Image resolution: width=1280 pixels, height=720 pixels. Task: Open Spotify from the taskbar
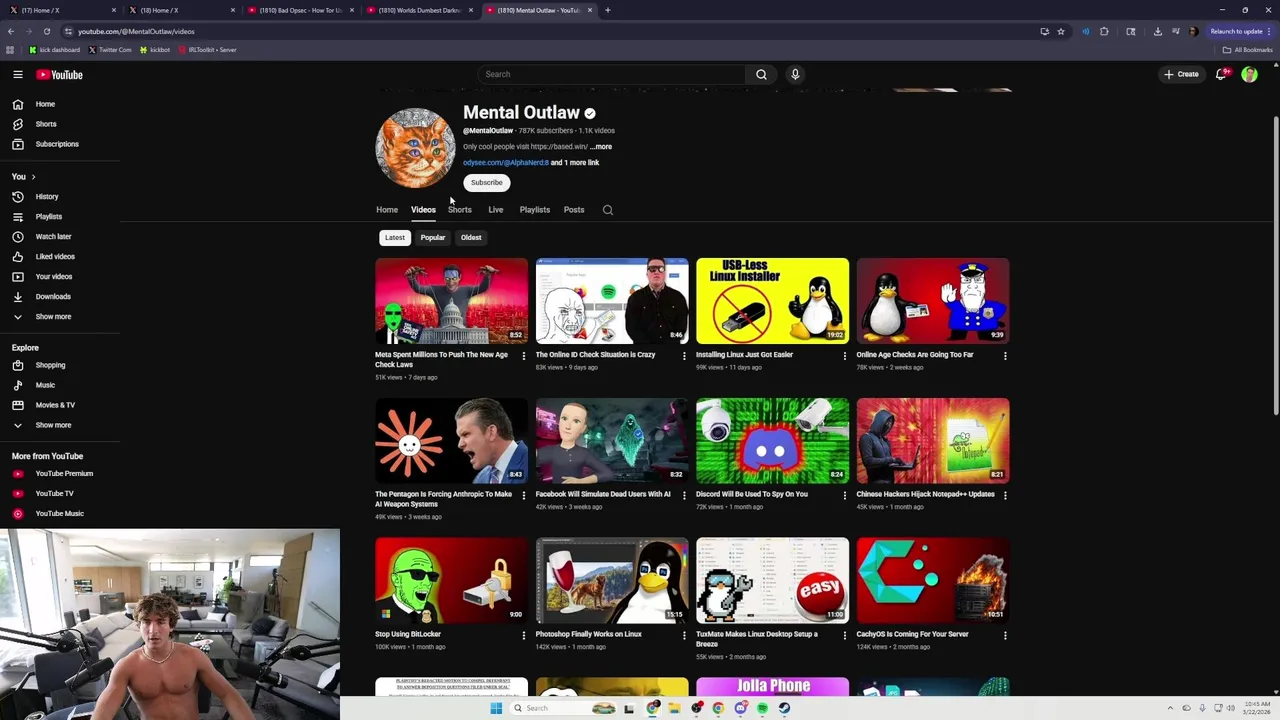(762, 708)
